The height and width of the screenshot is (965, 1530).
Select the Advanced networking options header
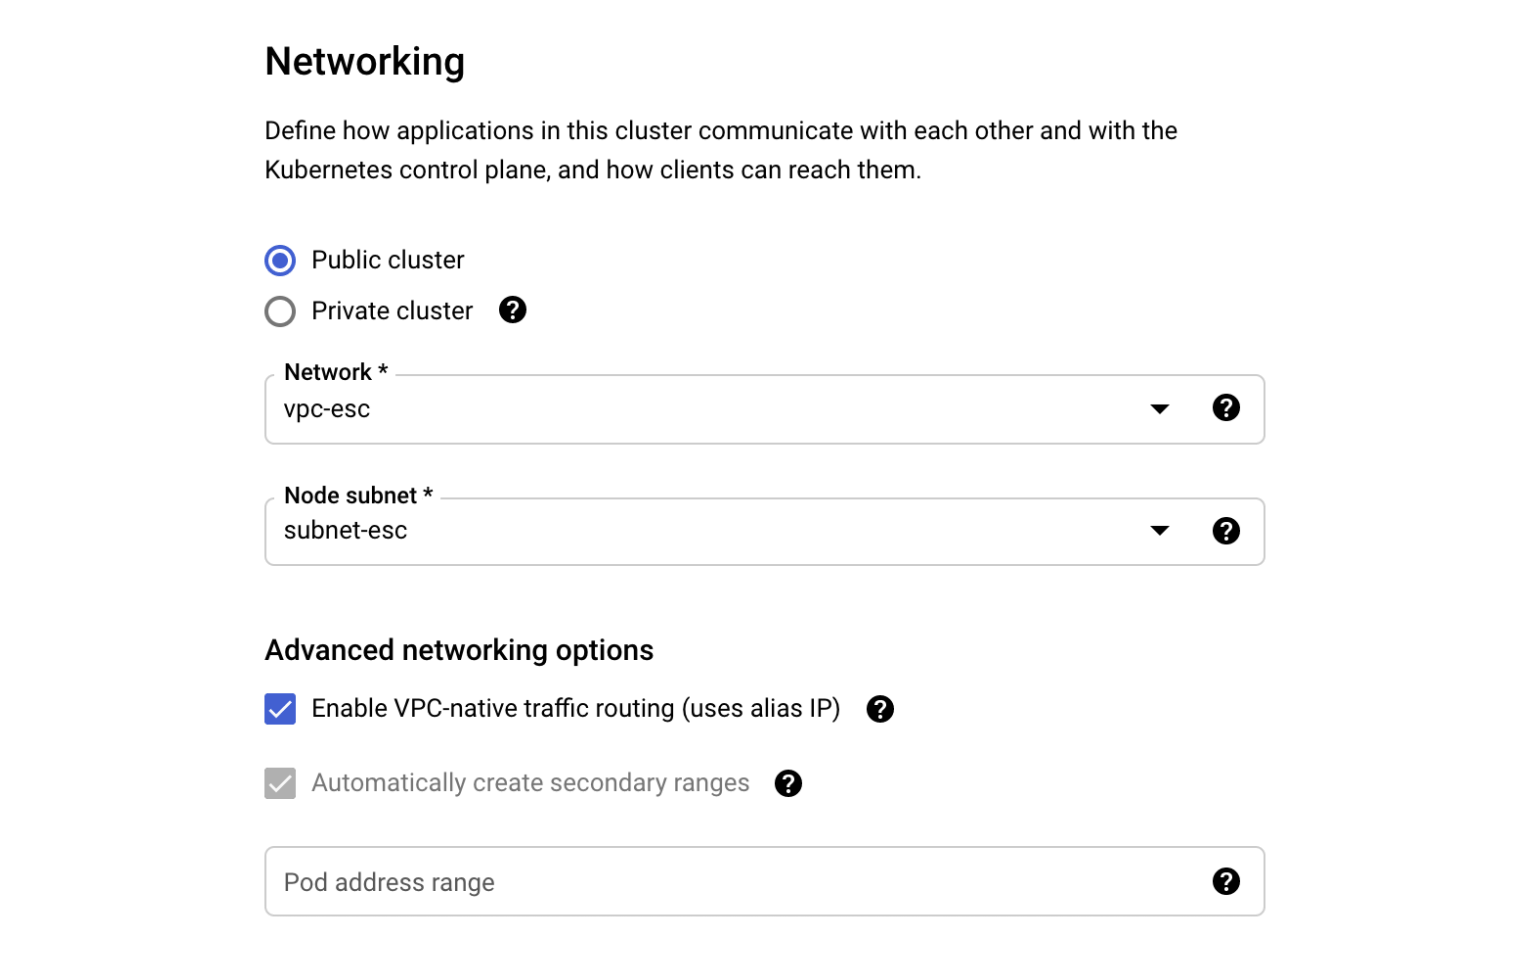(458, 650)
